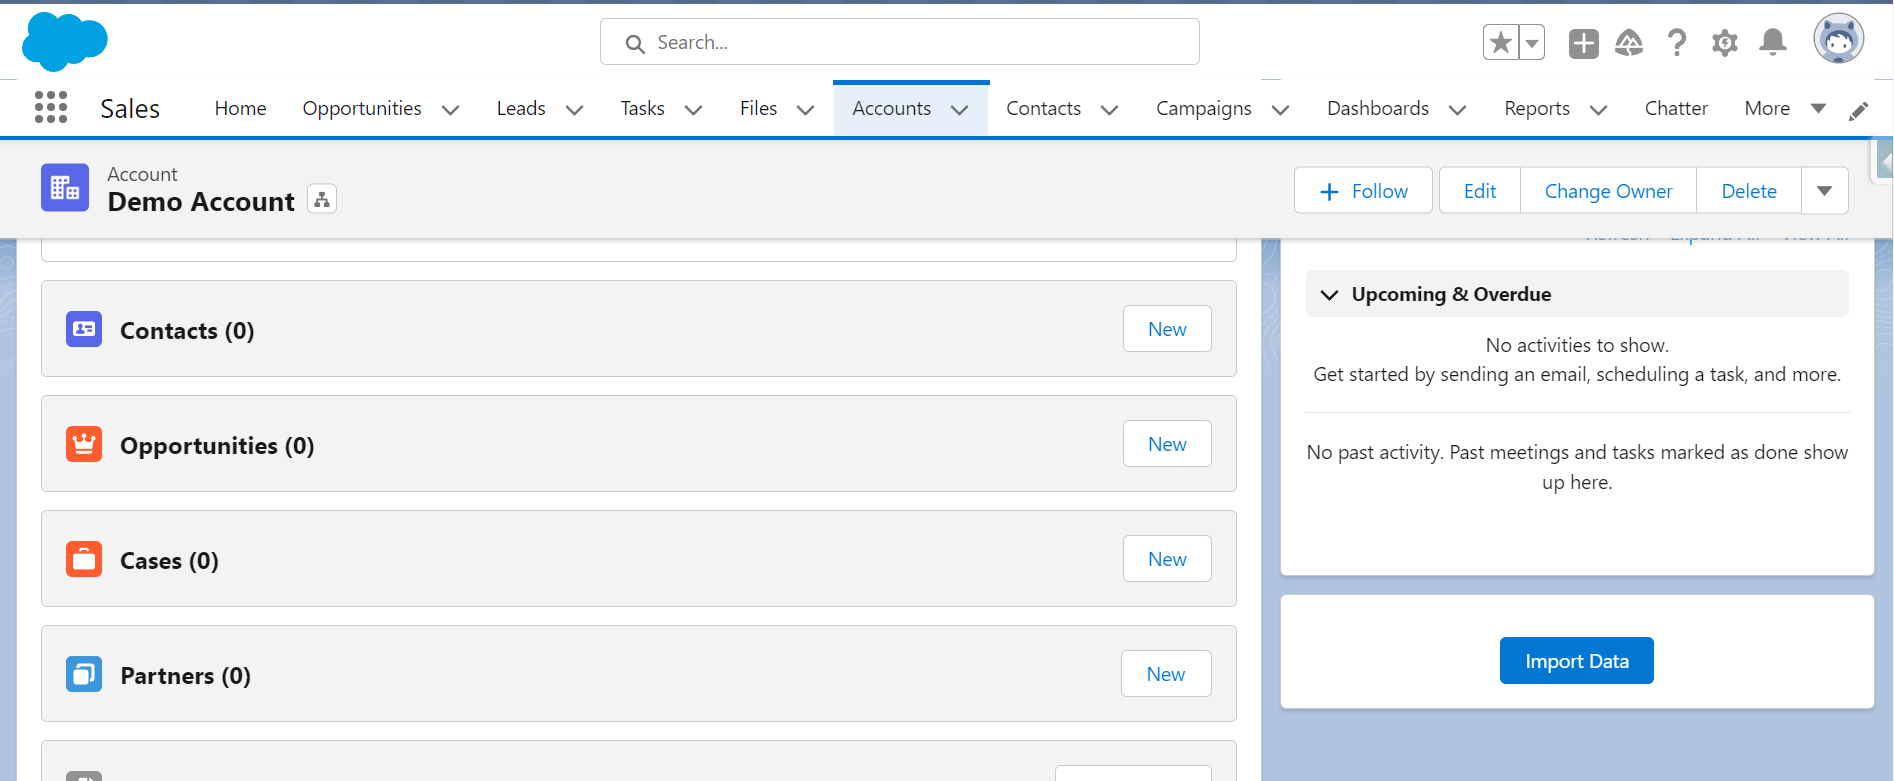Edit the navigation bar pencil icon
The image size is (1894, 781).
[x=1859, y=110]
